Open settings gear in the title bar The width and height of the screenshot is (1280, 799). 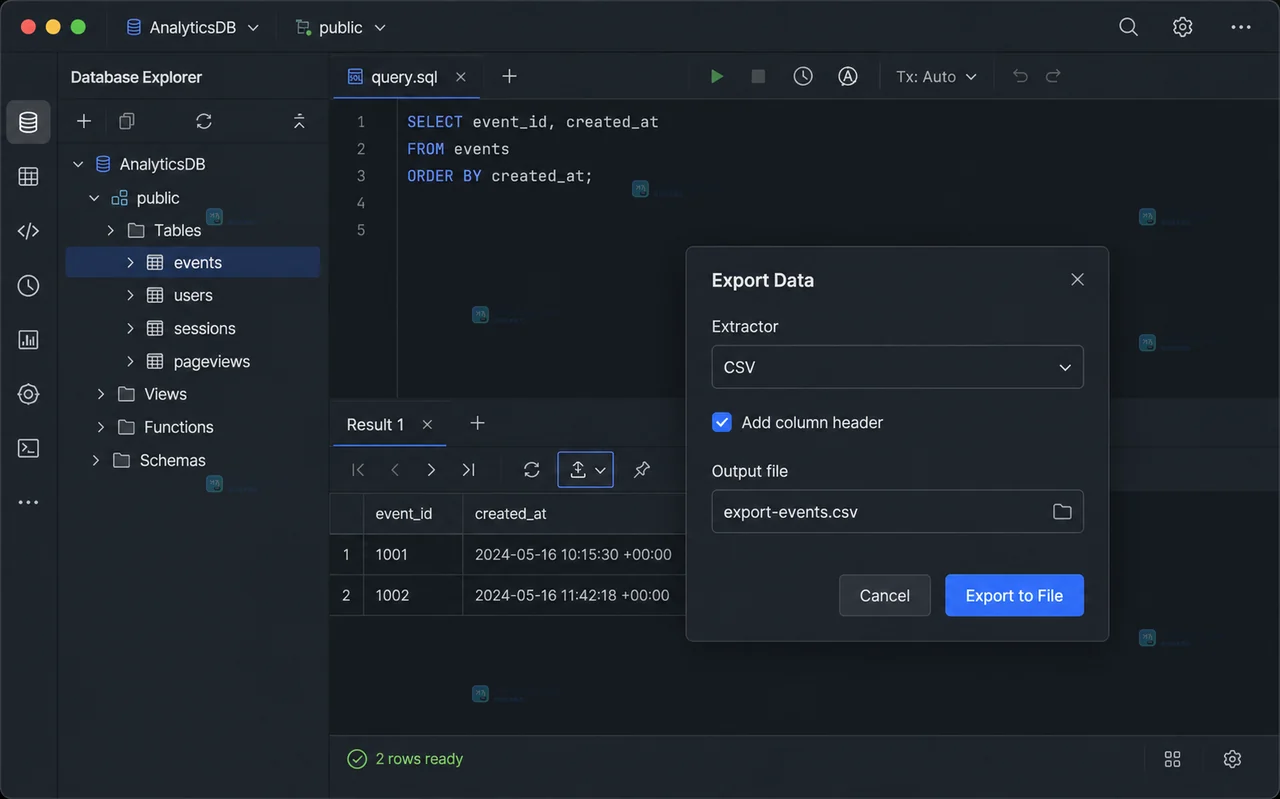tap(1183, 28)
